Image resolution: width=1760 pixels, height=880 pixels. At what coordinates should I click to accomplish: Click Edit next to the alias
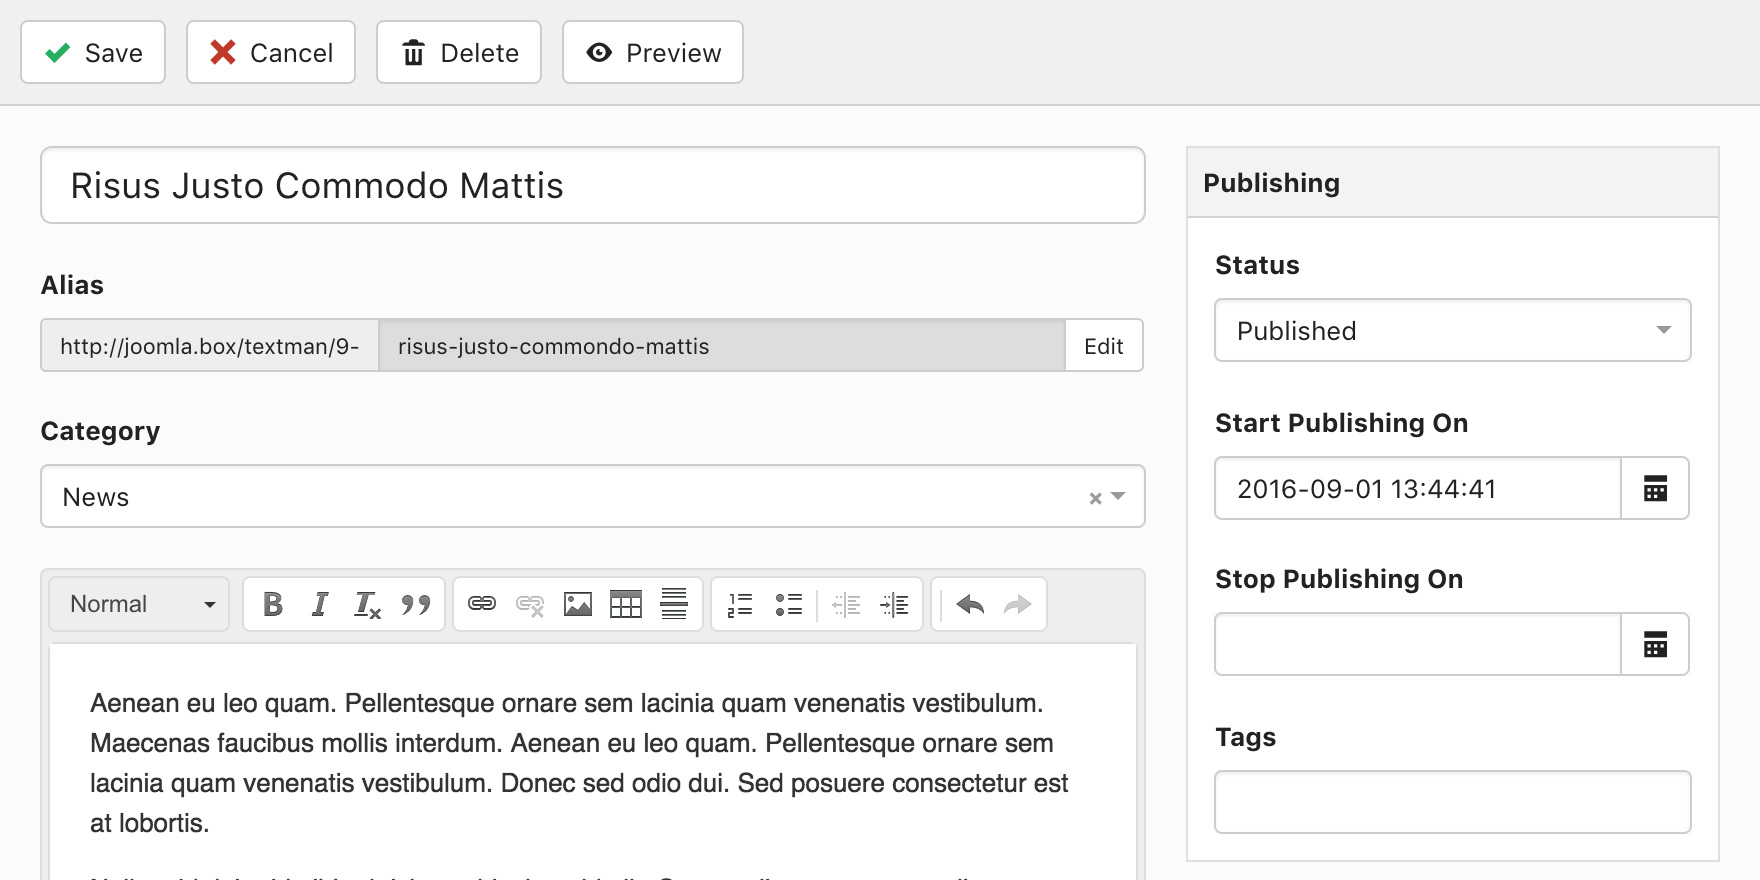point(1103,346)
